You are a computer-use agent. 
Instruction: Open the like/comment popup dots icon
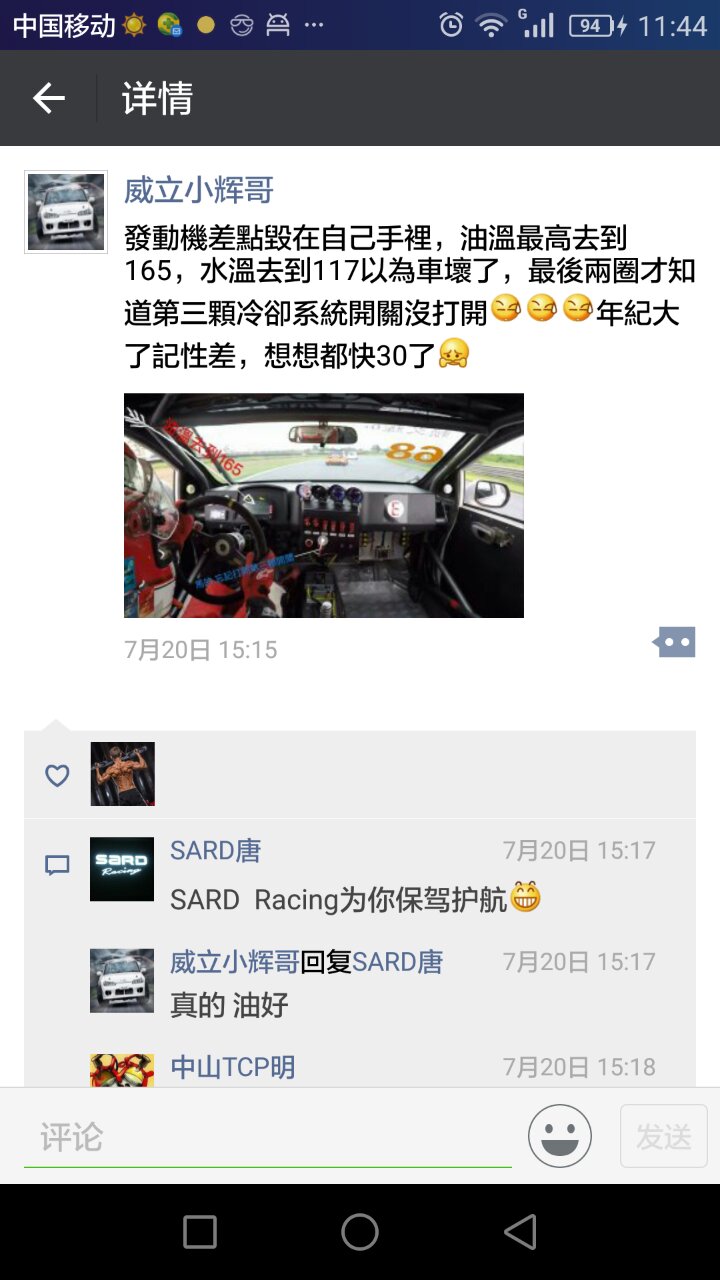click(674, 642)
